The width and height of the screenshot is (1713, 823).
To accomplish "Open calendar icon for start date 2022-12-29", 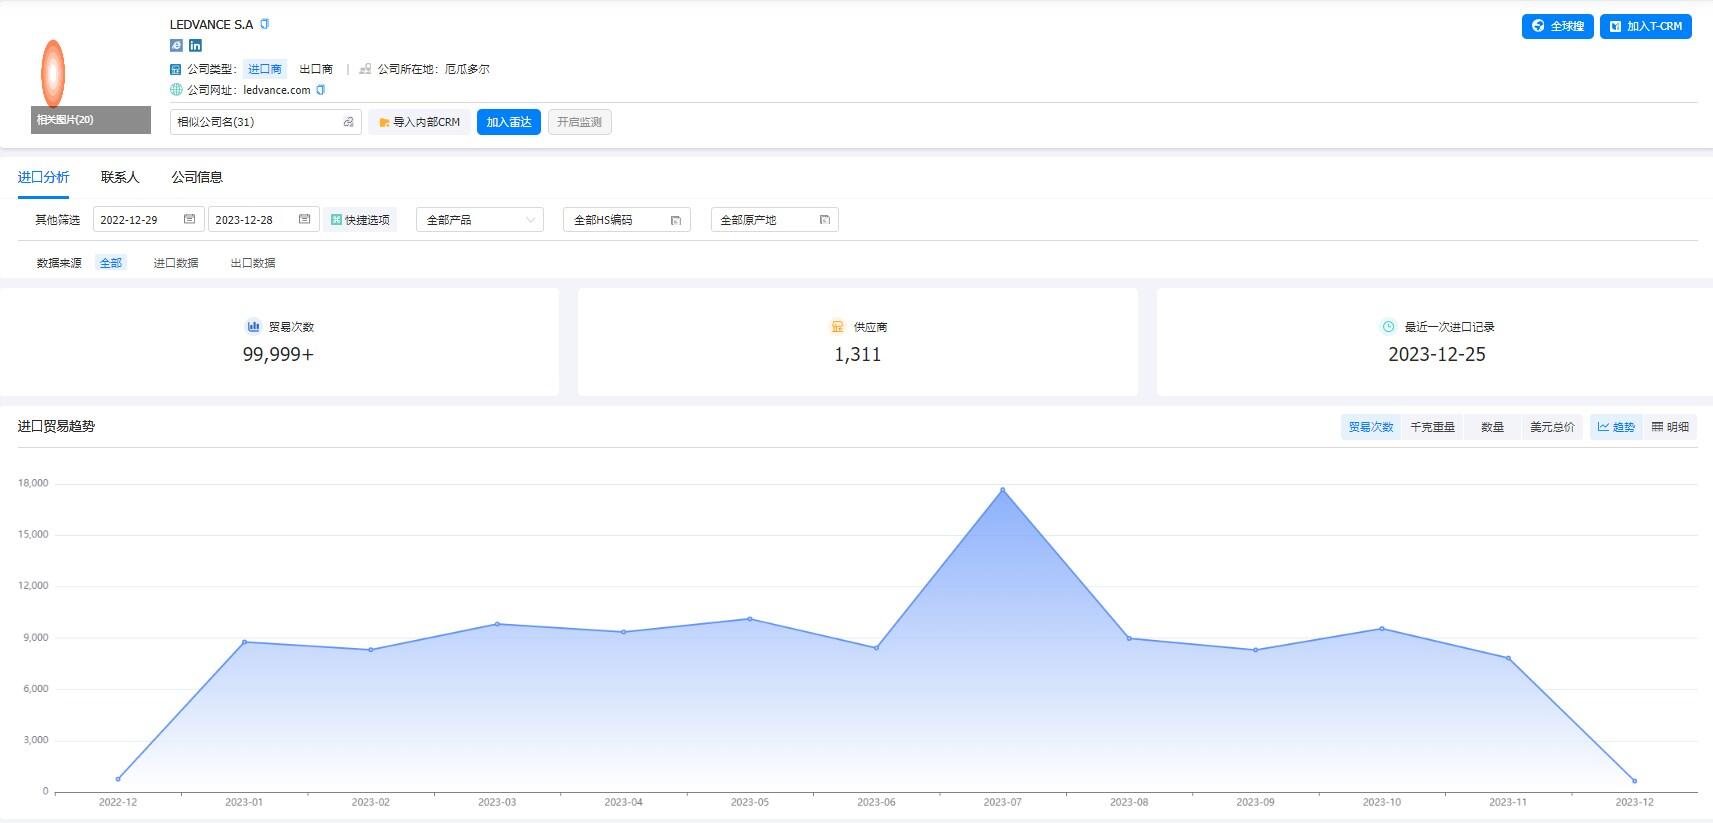I will tap(189, 219).
